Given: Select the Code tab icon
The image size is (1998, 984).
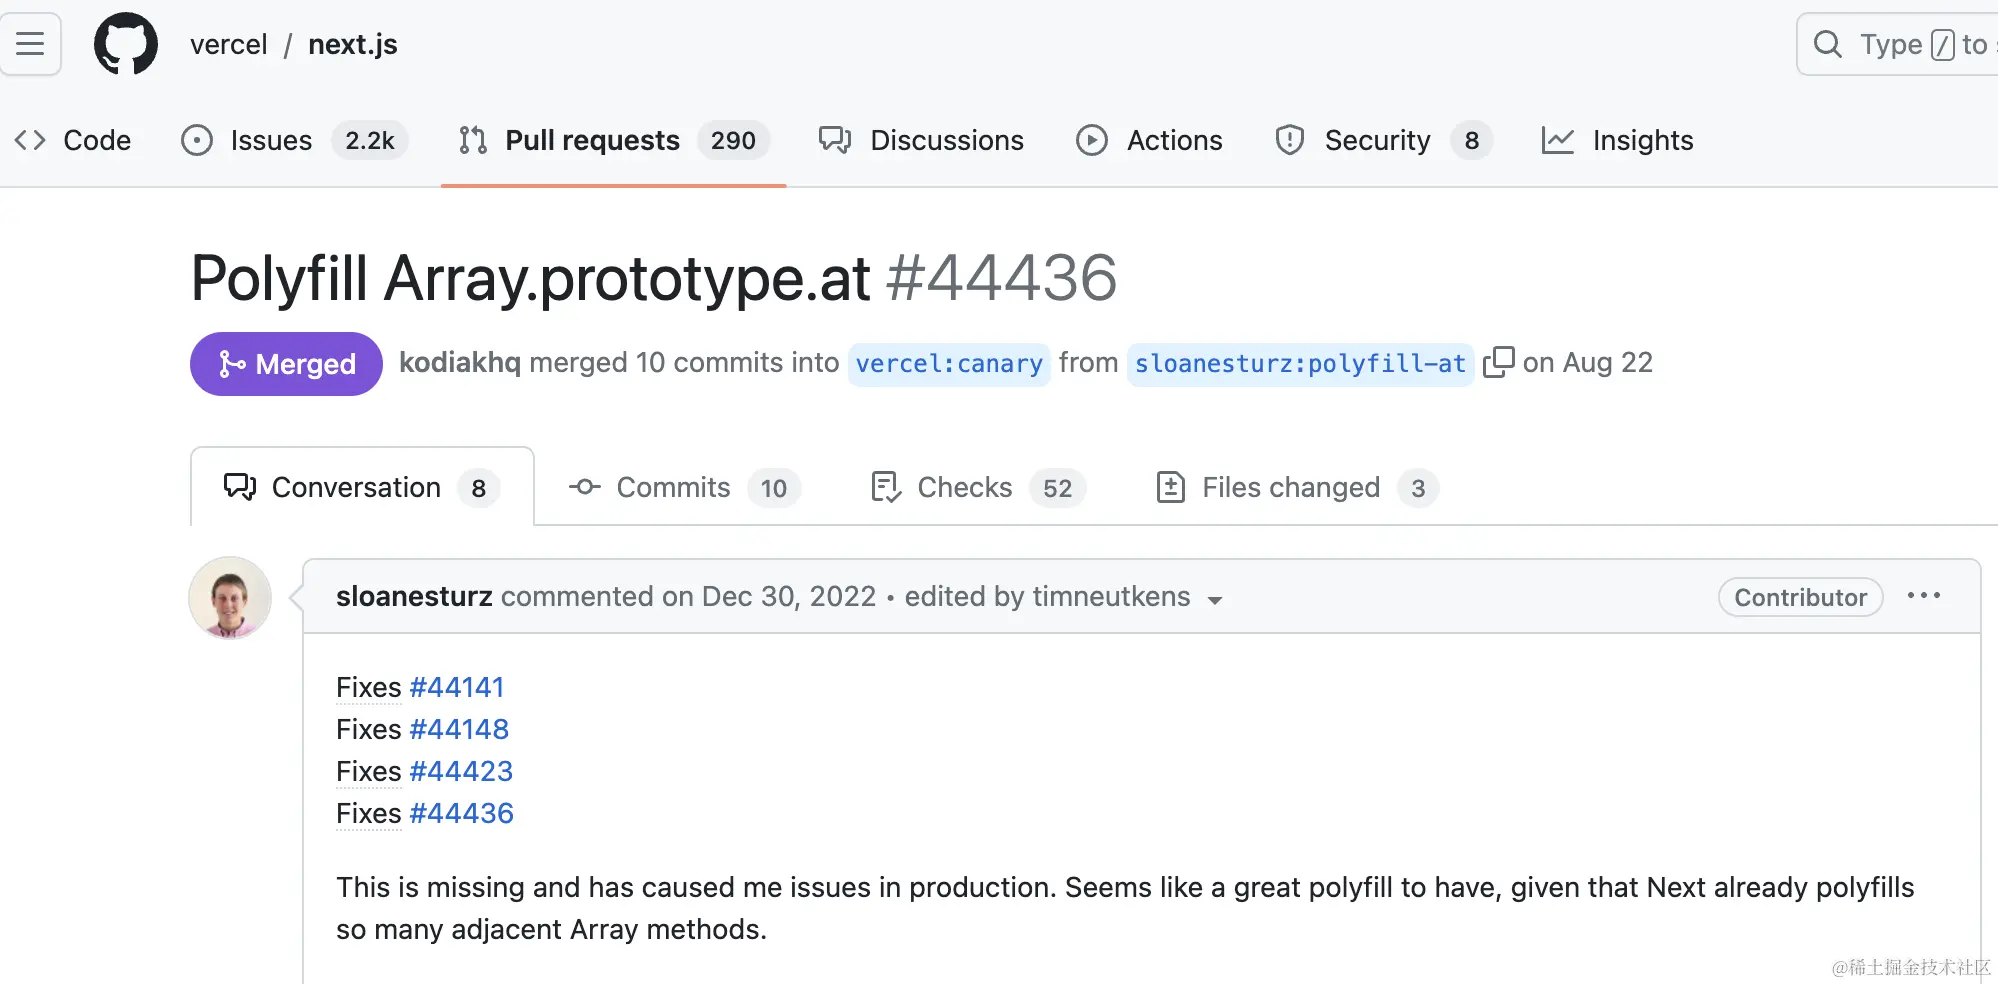Looking at the screenshot, I should (30, 140).
